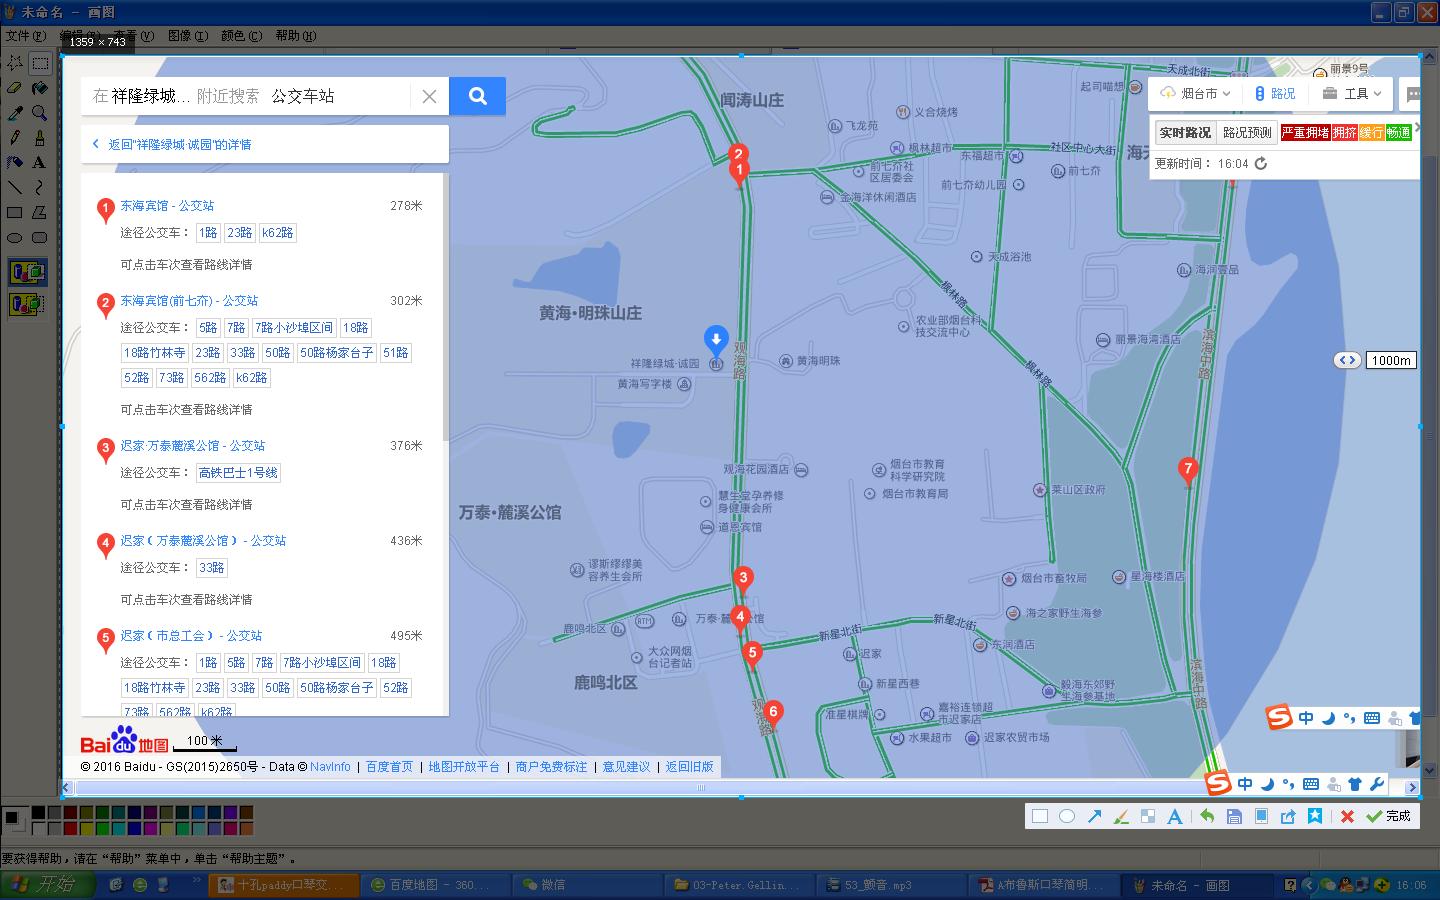Open result 东海宾馆 - 公交站

(x=167, y=205)
